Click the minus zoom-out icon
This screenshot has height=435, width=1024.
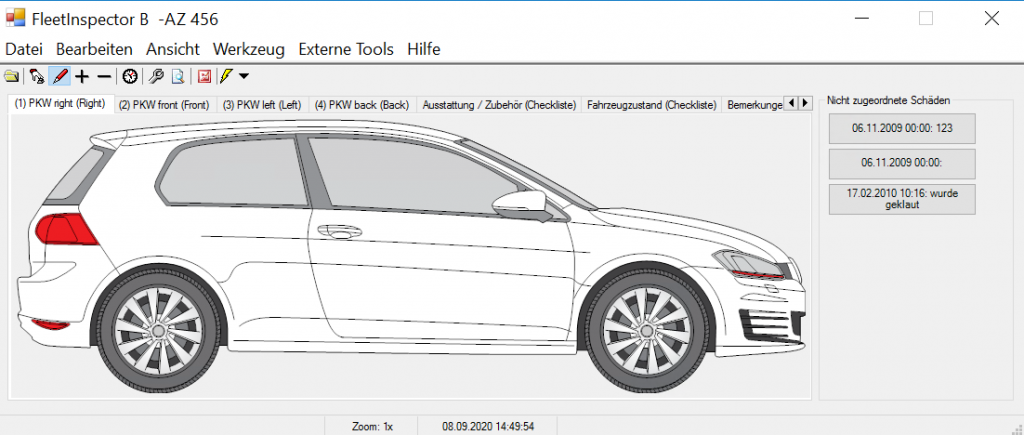pos(104,77)
